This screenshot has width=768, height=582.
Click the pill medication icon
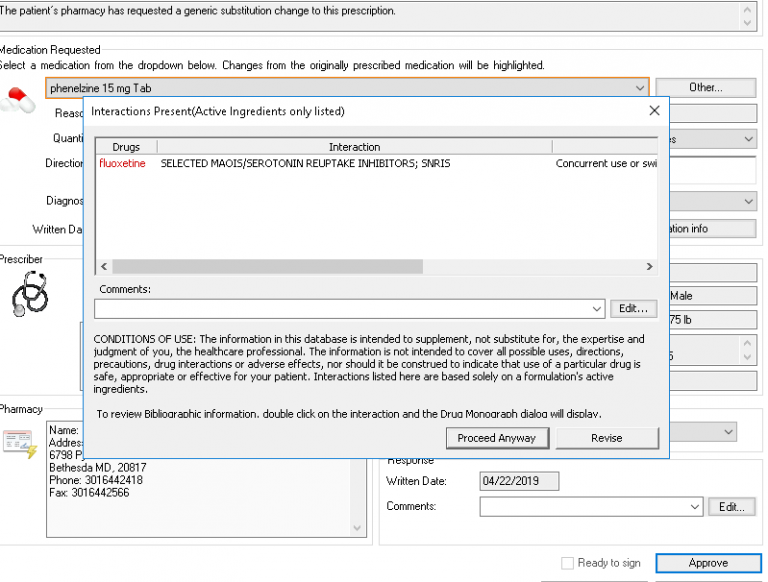click(x=20, y=99)
